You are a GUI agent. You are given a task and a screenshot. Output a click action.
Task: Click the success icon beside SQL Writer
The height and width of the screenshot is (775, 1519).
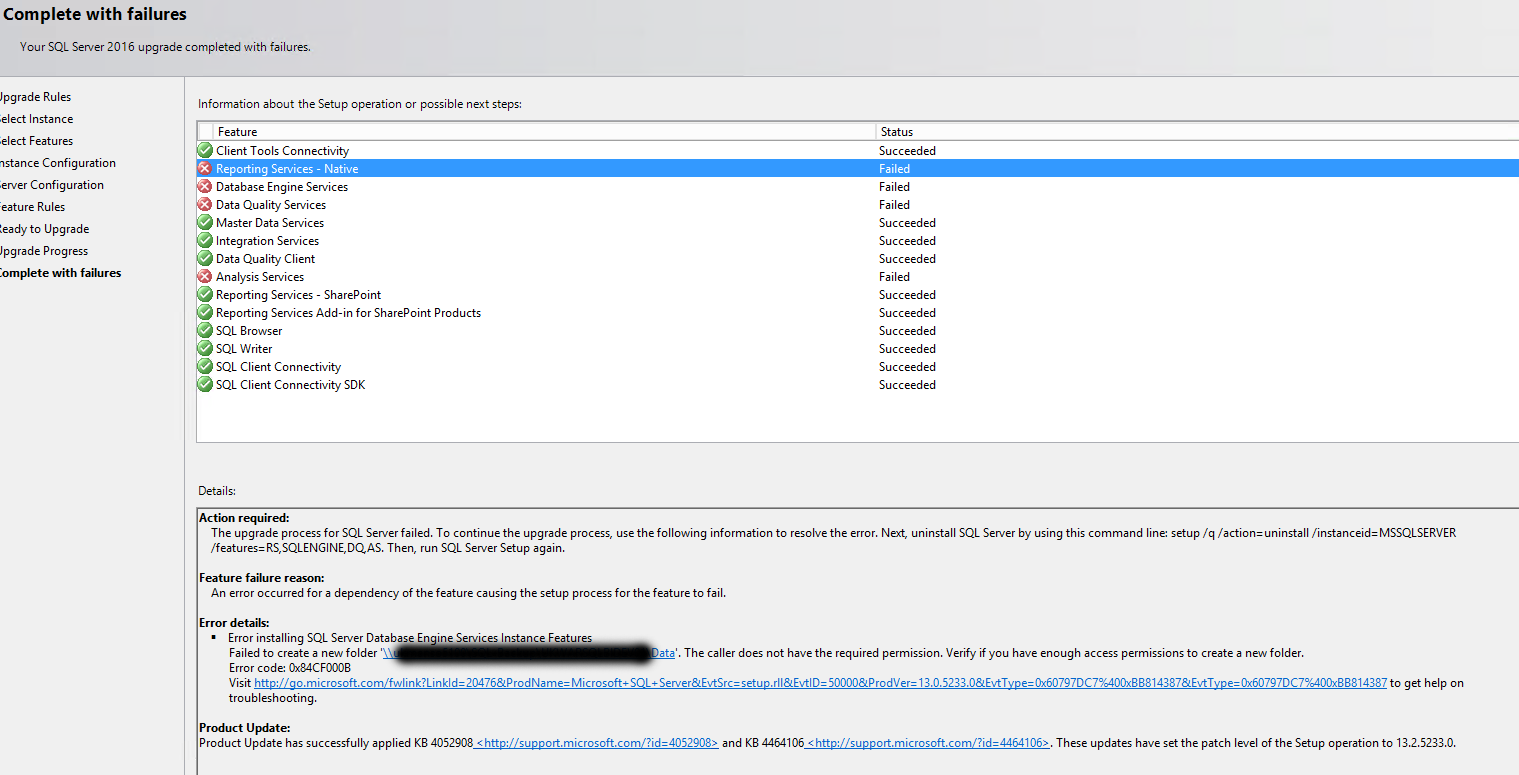[205, 349]
